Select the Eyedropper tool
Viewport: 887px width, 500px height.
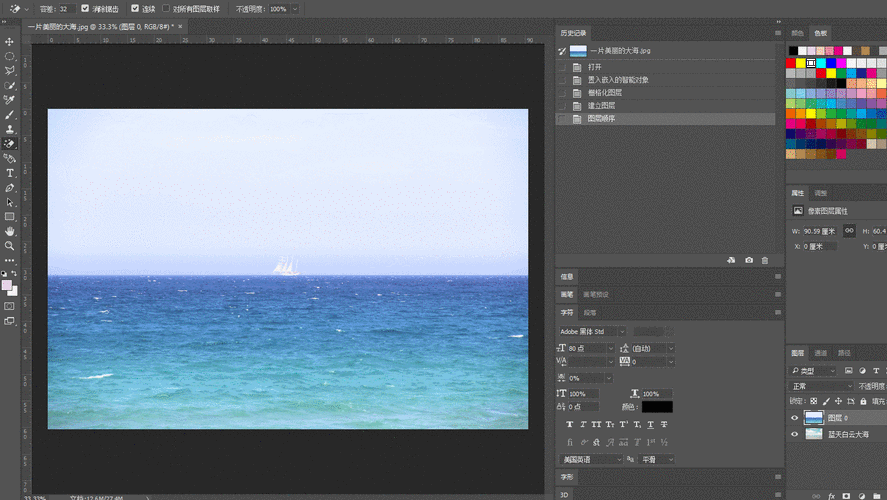(x=10, y=100)
